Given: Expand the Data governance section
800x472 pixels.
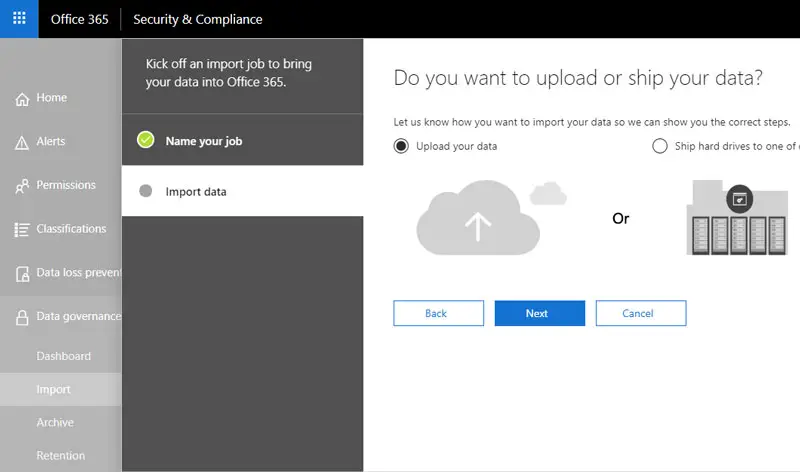Looking at the screenshot, I should tap(77, 317).
